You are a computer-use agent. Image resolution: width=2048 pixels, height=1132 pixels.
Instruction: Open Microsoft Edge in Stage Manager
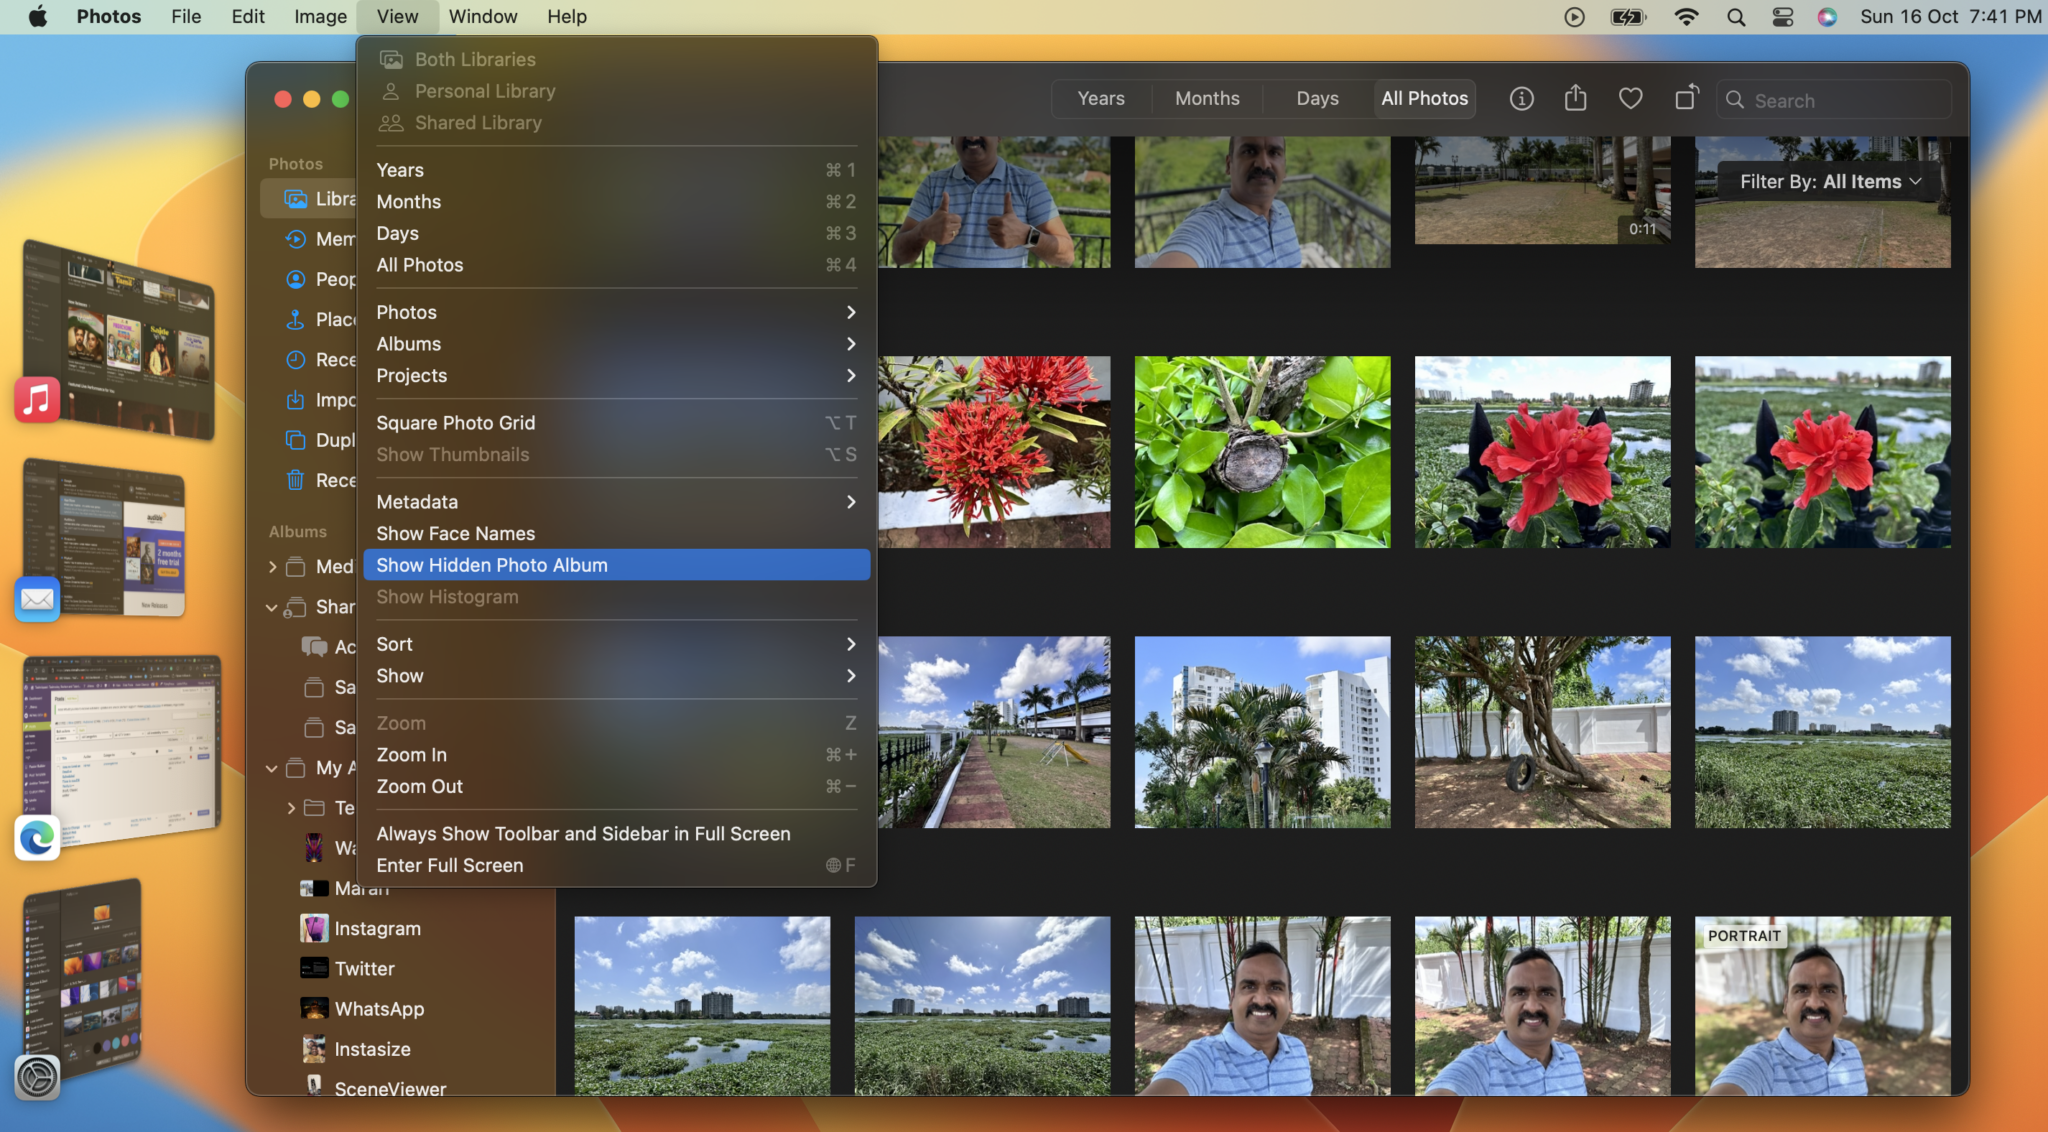[x=37, y=838]
